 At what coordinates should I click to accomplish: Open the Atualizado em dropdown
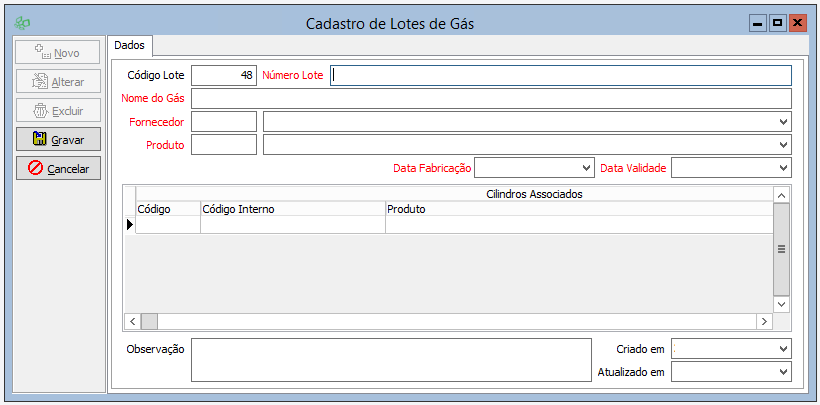[x=782, y=372]
